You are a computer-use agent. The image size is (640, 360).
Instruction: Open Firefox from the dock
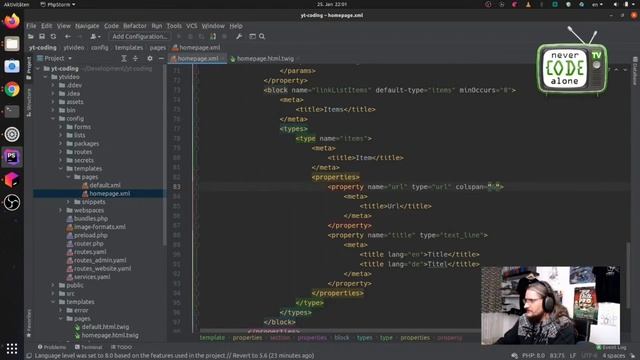coord(12,21)
